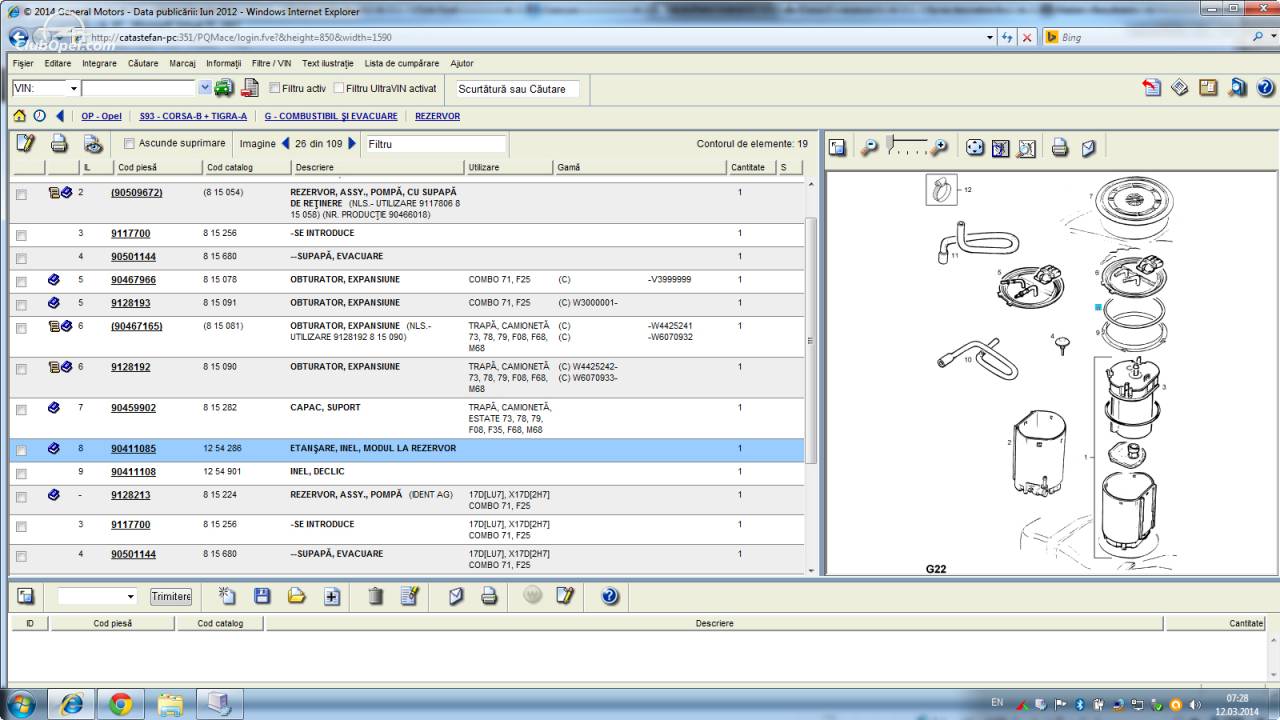Screen dimensions: 1280x720
Task: Click the REZERVOR breadcrumb link
Action: [438, 116]
